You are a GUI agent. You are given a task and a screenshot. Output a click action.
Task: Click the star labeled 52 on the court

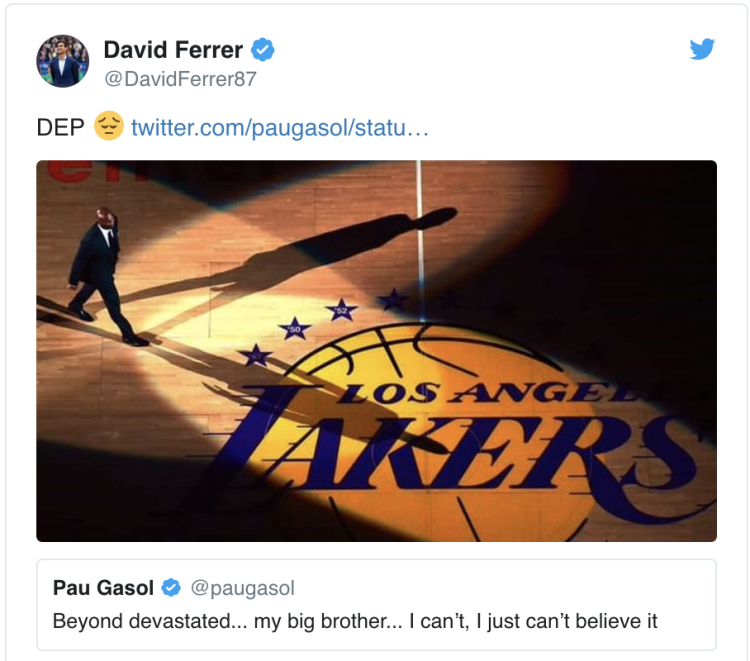[342, 311]
